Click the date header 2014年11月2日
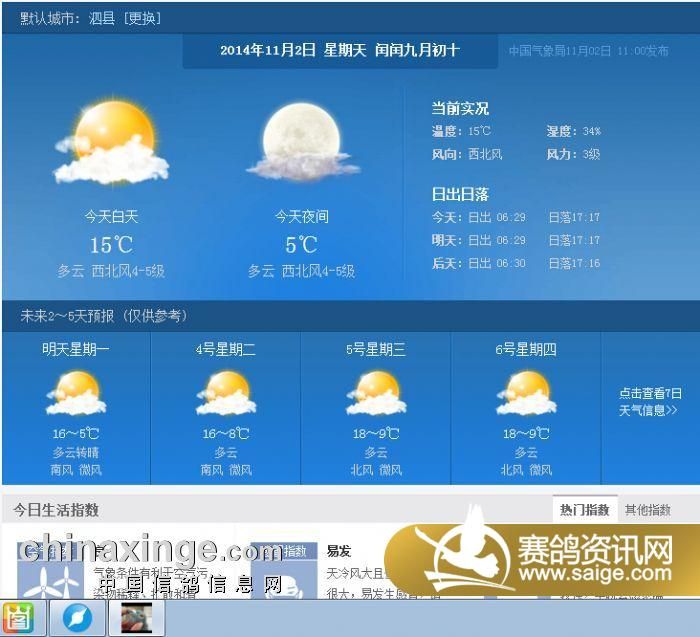This screenshot has width=700, height=637. coord(339,50)
